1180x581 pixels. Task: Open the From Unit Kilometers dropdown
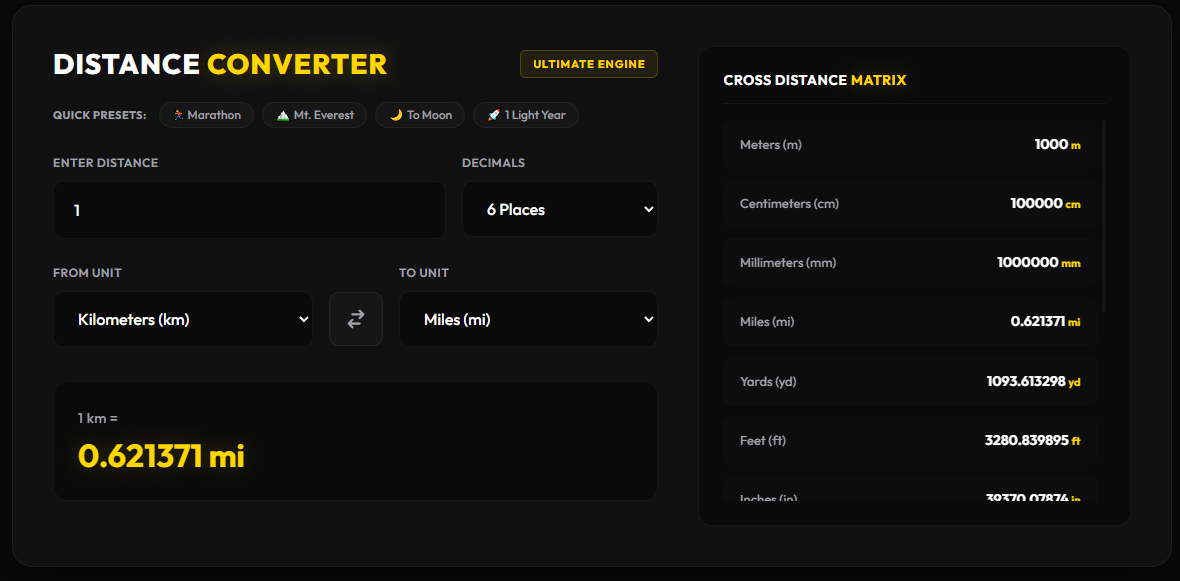click(x=183, y=319)
